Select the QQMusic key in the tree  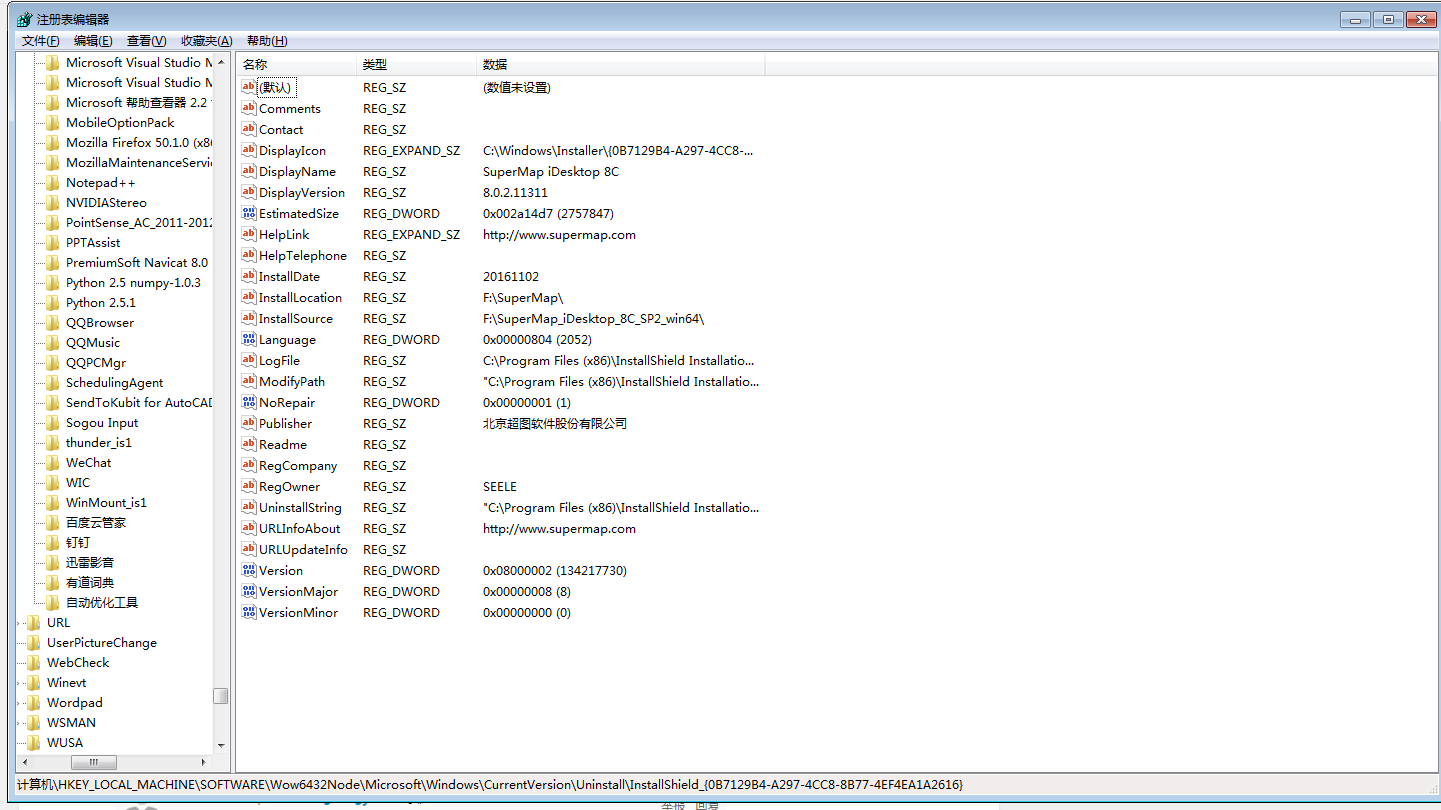[93, 343]
